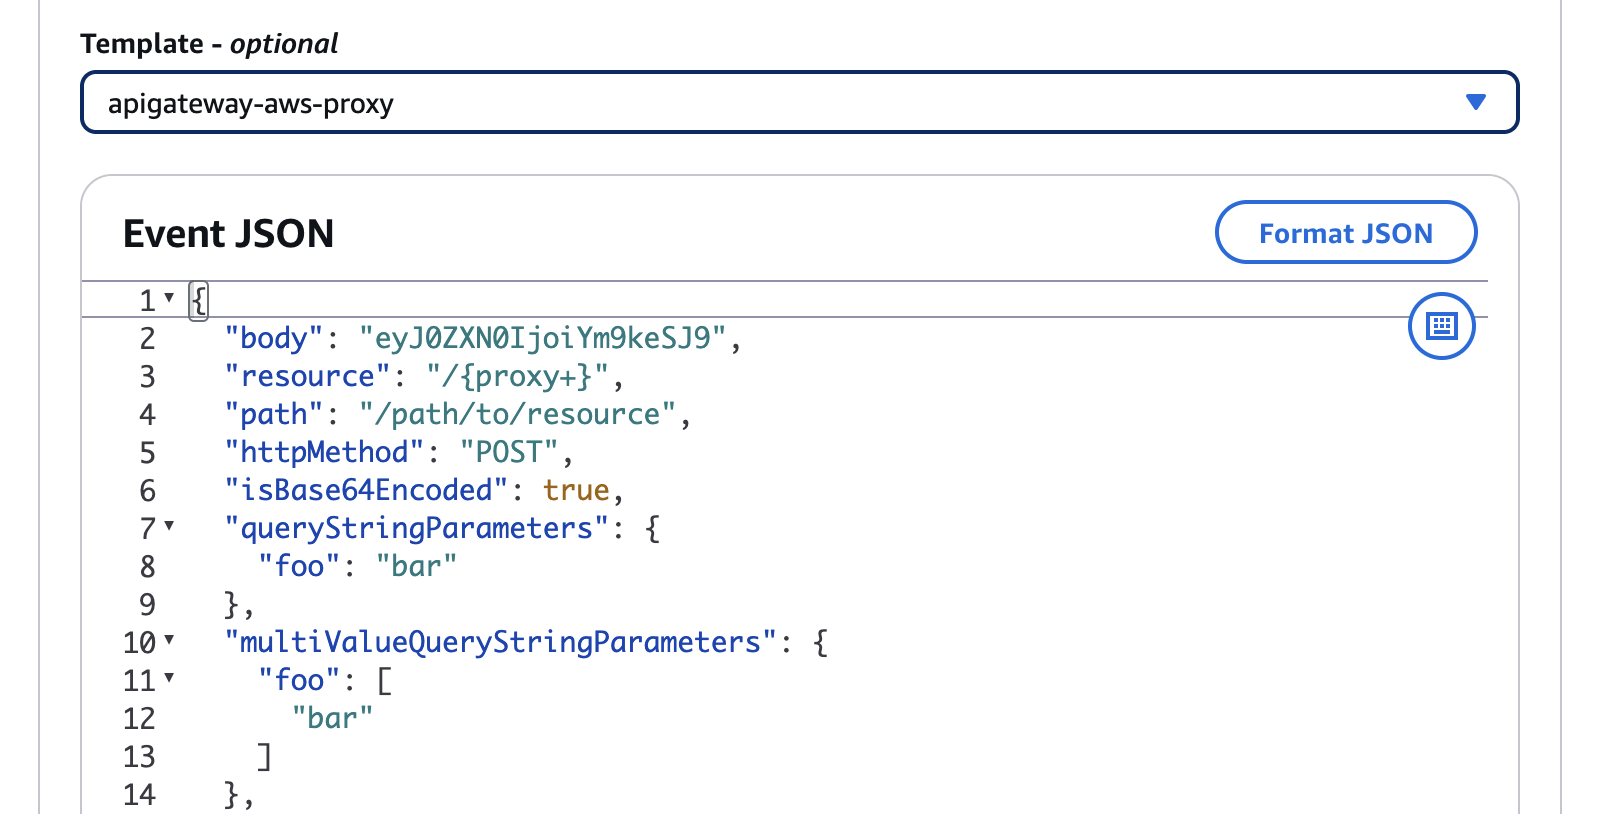Click the Event JSON heading
Image resolution: width=1598 pixels, height=814 pixels.
(228, 233)
